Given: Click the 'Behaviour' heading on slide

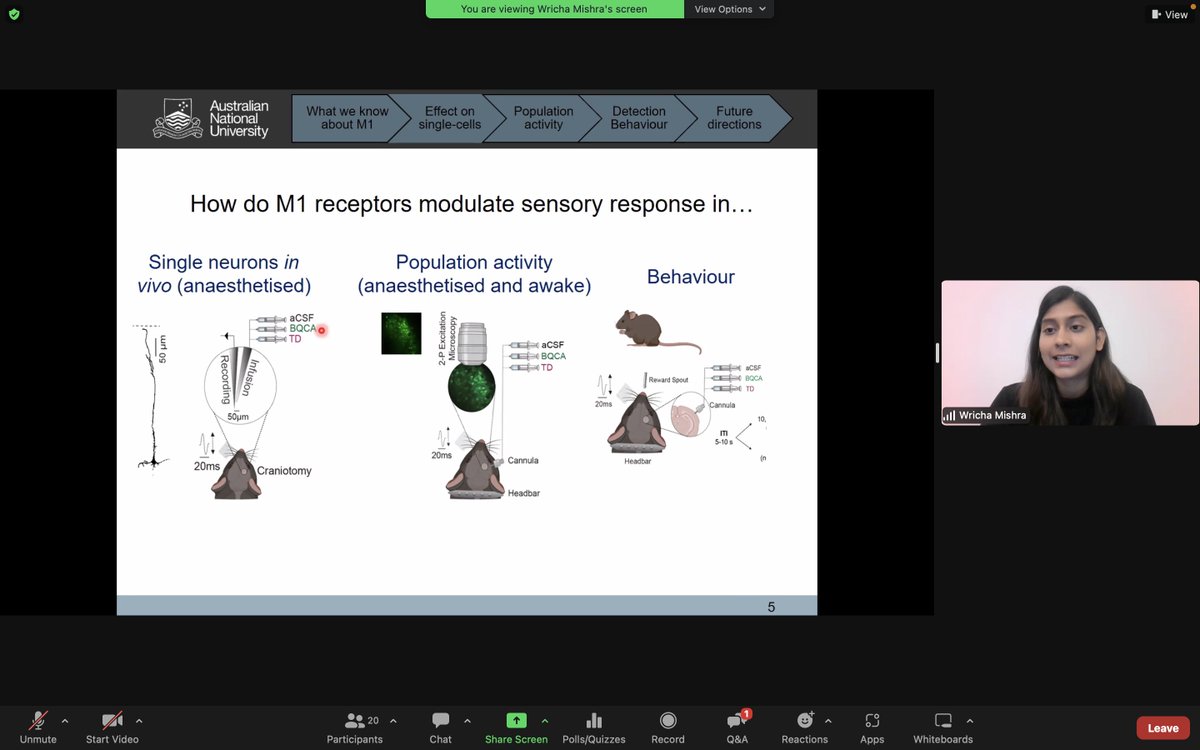Looking at the screenshot, I should point(691,277).
